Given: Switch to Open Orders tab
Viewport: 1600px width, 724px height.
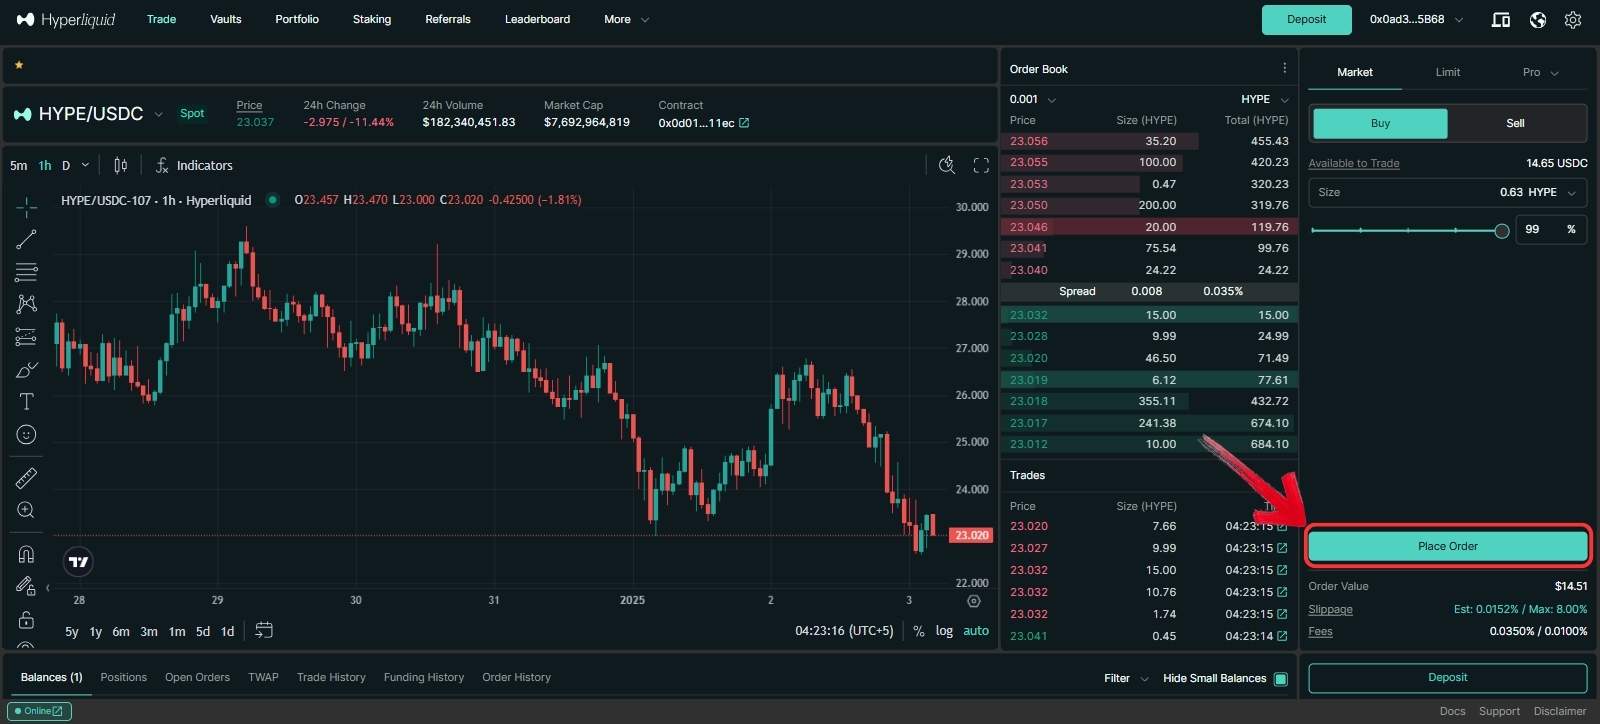Looking at the screenshot, I should click(x=197, y=677).
